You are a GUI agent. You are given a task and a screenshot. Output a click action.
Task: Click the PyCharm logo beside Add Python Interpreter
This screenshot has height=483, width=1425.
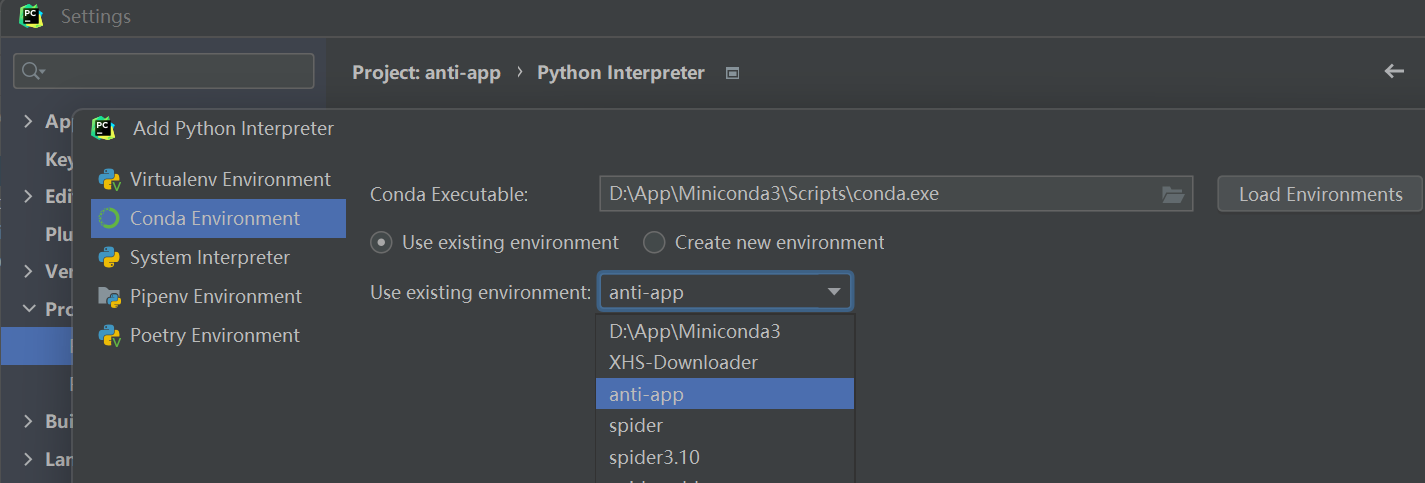coord(103,128)
